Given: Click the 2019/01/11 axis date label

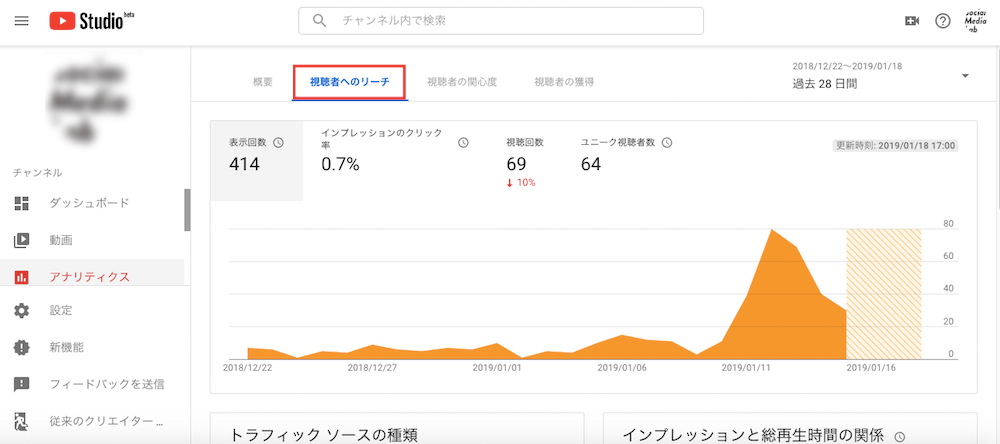Looking at the screenshot, I should pos(746,368).
